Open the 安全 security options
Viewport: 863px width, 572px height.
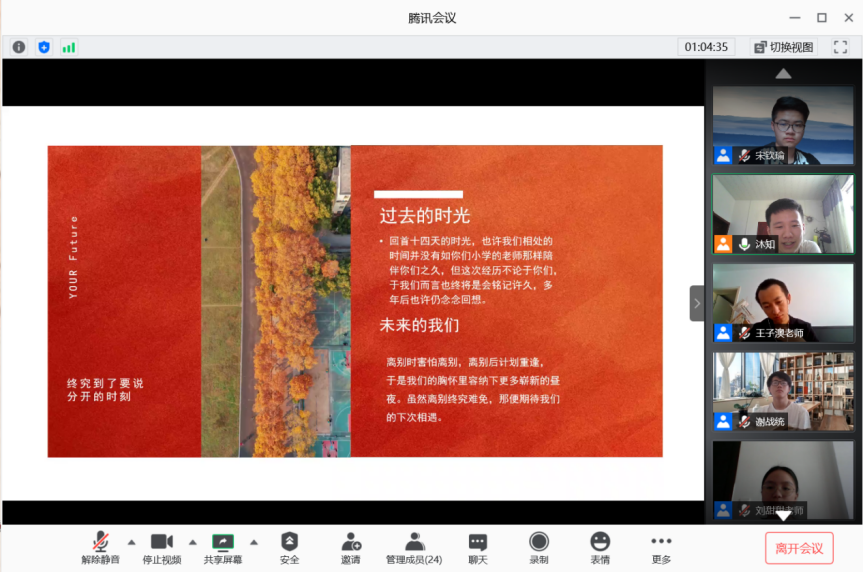pyautogui.click(x=289, y=547)
